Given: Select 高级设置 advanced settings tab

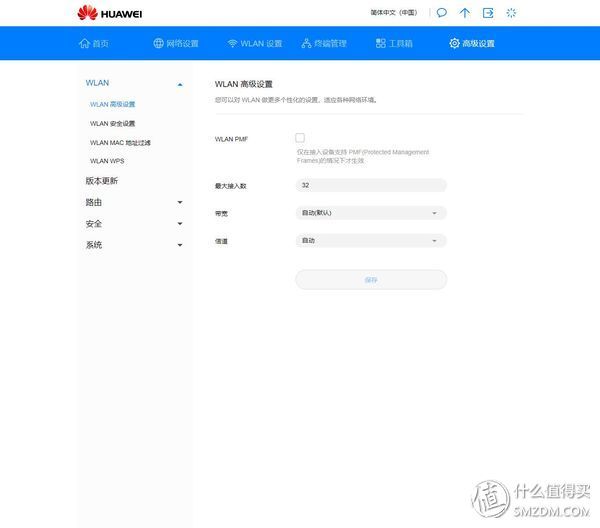Looking at the screenshot, I should pyautogui.click(x=472, y=43).
